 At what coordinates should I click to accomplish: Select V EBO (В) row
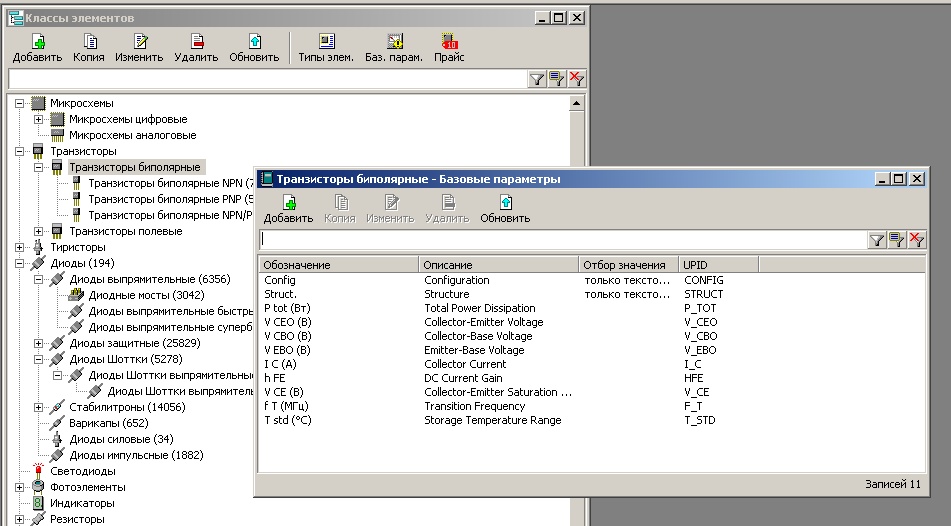[x=591, y=350]
